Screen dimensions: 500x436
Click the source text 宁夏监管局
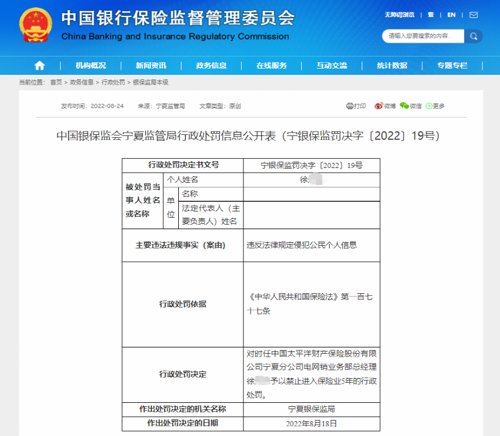[x=170, y=106]
